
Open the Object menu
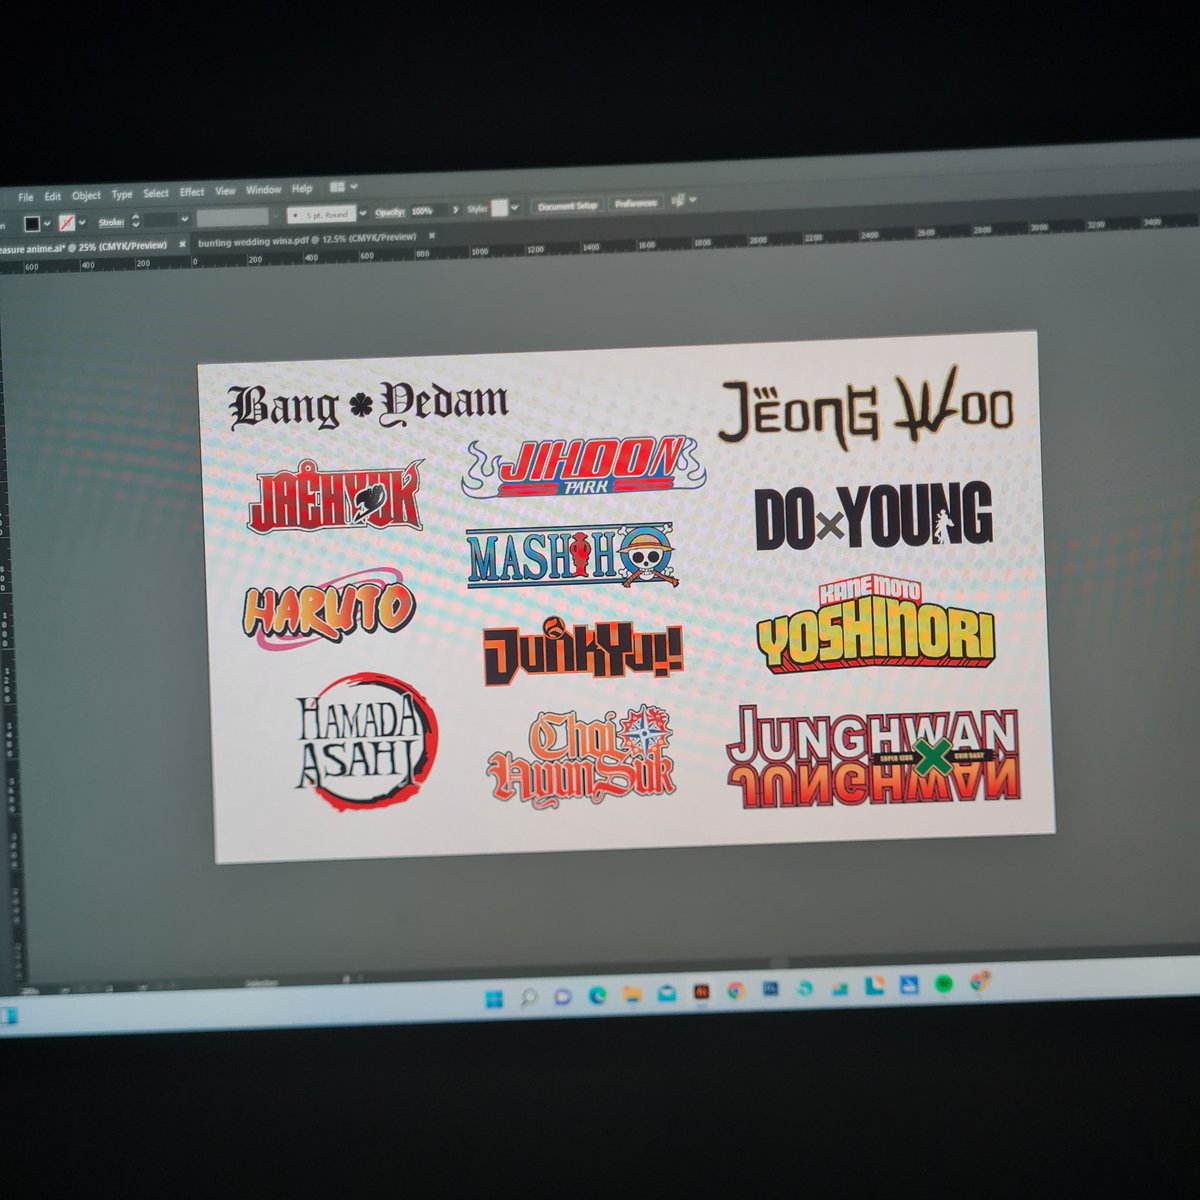(86, 195)
